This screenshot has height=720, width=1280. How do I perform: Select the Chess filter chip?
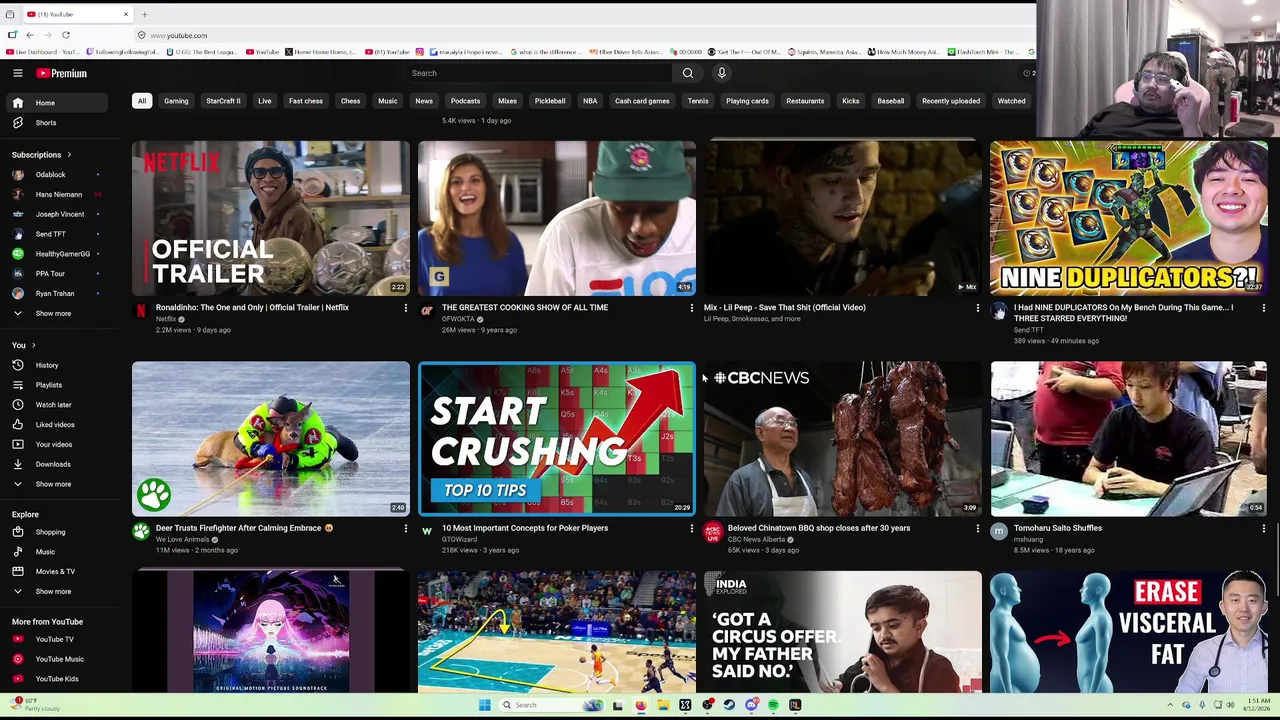[x=350, y=101]
